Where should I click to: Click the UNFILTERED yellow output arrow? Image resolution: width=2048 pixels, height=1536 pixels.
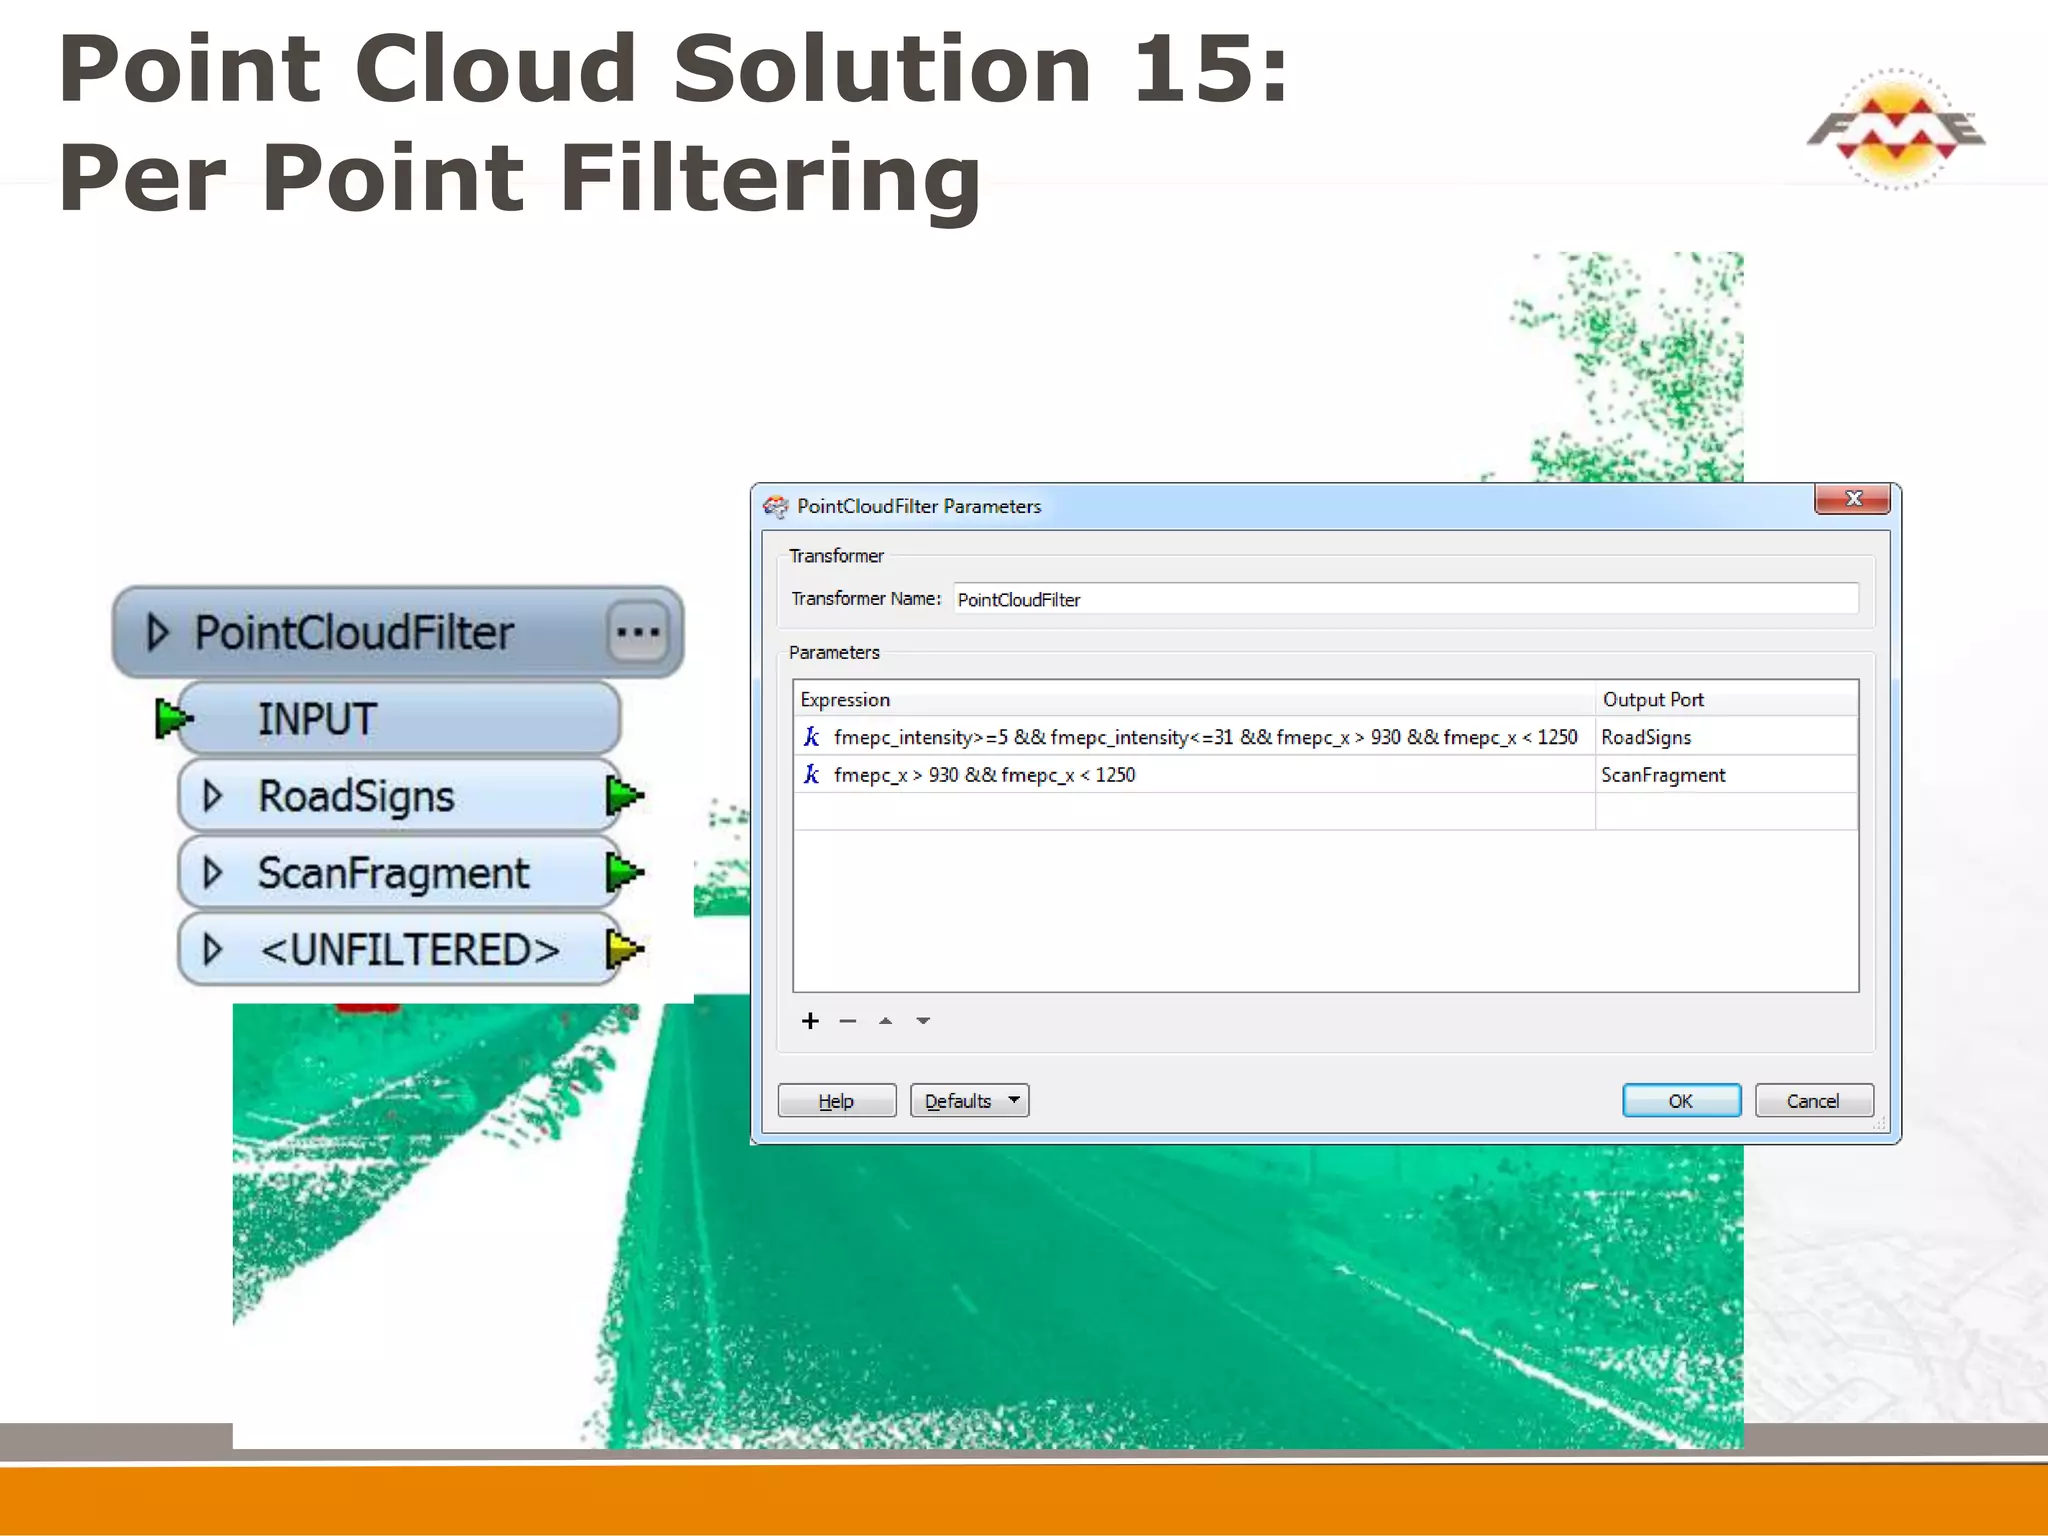[x=625, y=949]
